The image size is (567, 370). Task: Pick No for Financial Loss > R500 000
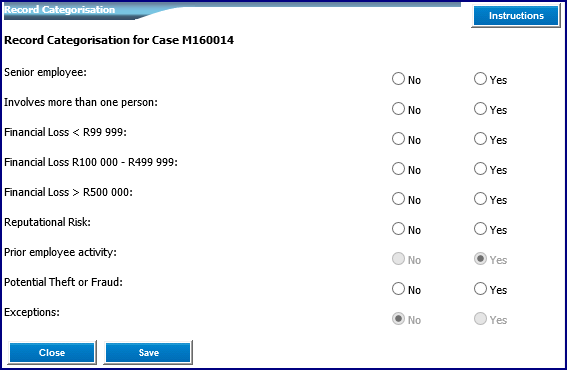tap(398, 199)
